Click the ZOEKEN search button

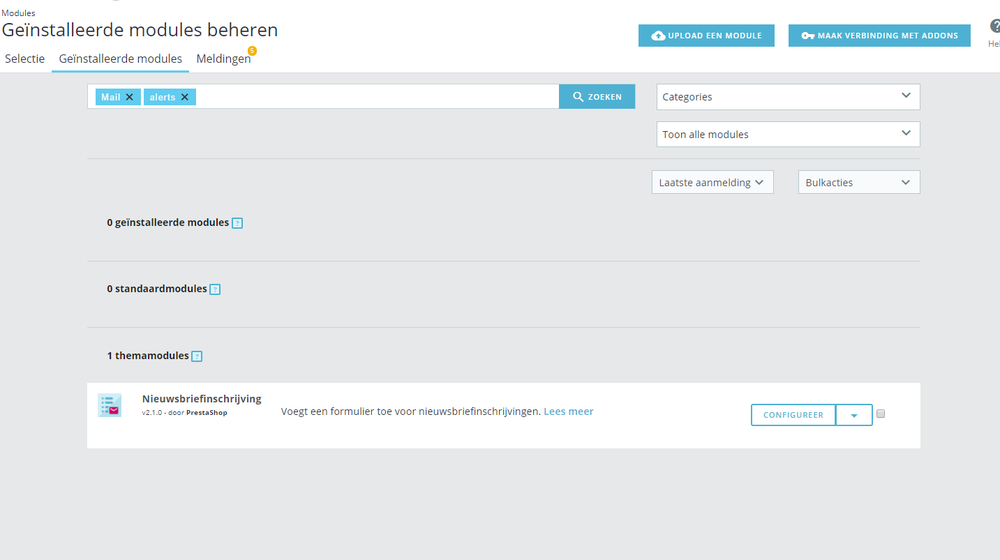coord(597,96)
